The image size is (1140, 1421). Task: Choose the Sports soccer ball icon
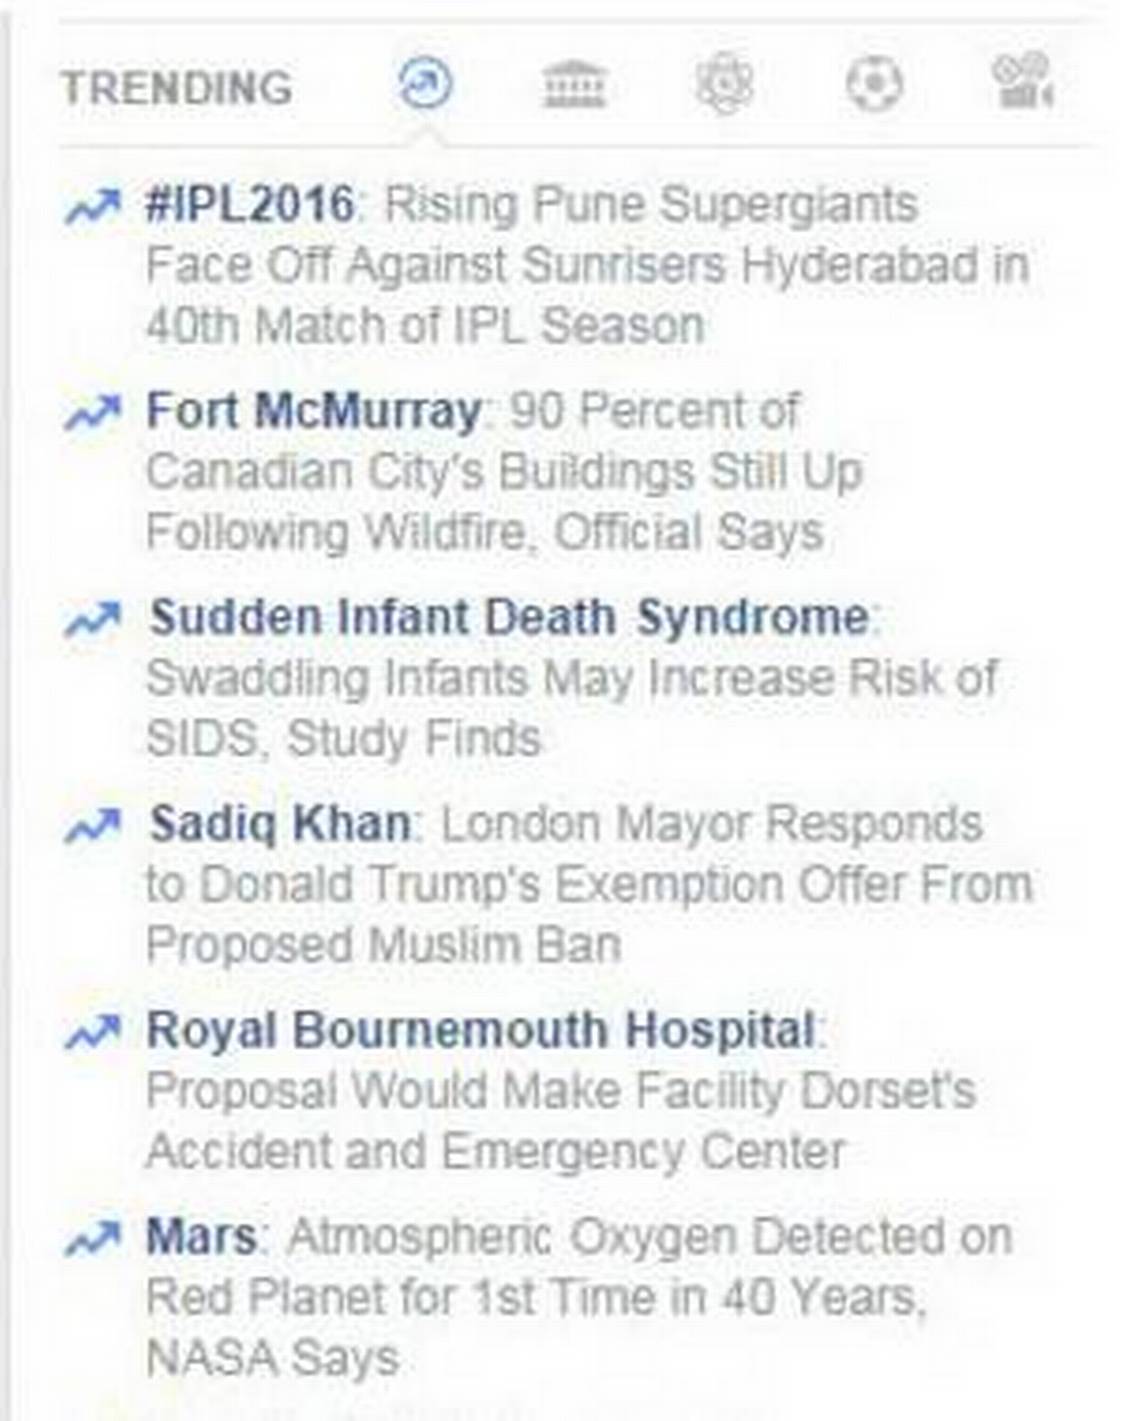tap(874, 84)
